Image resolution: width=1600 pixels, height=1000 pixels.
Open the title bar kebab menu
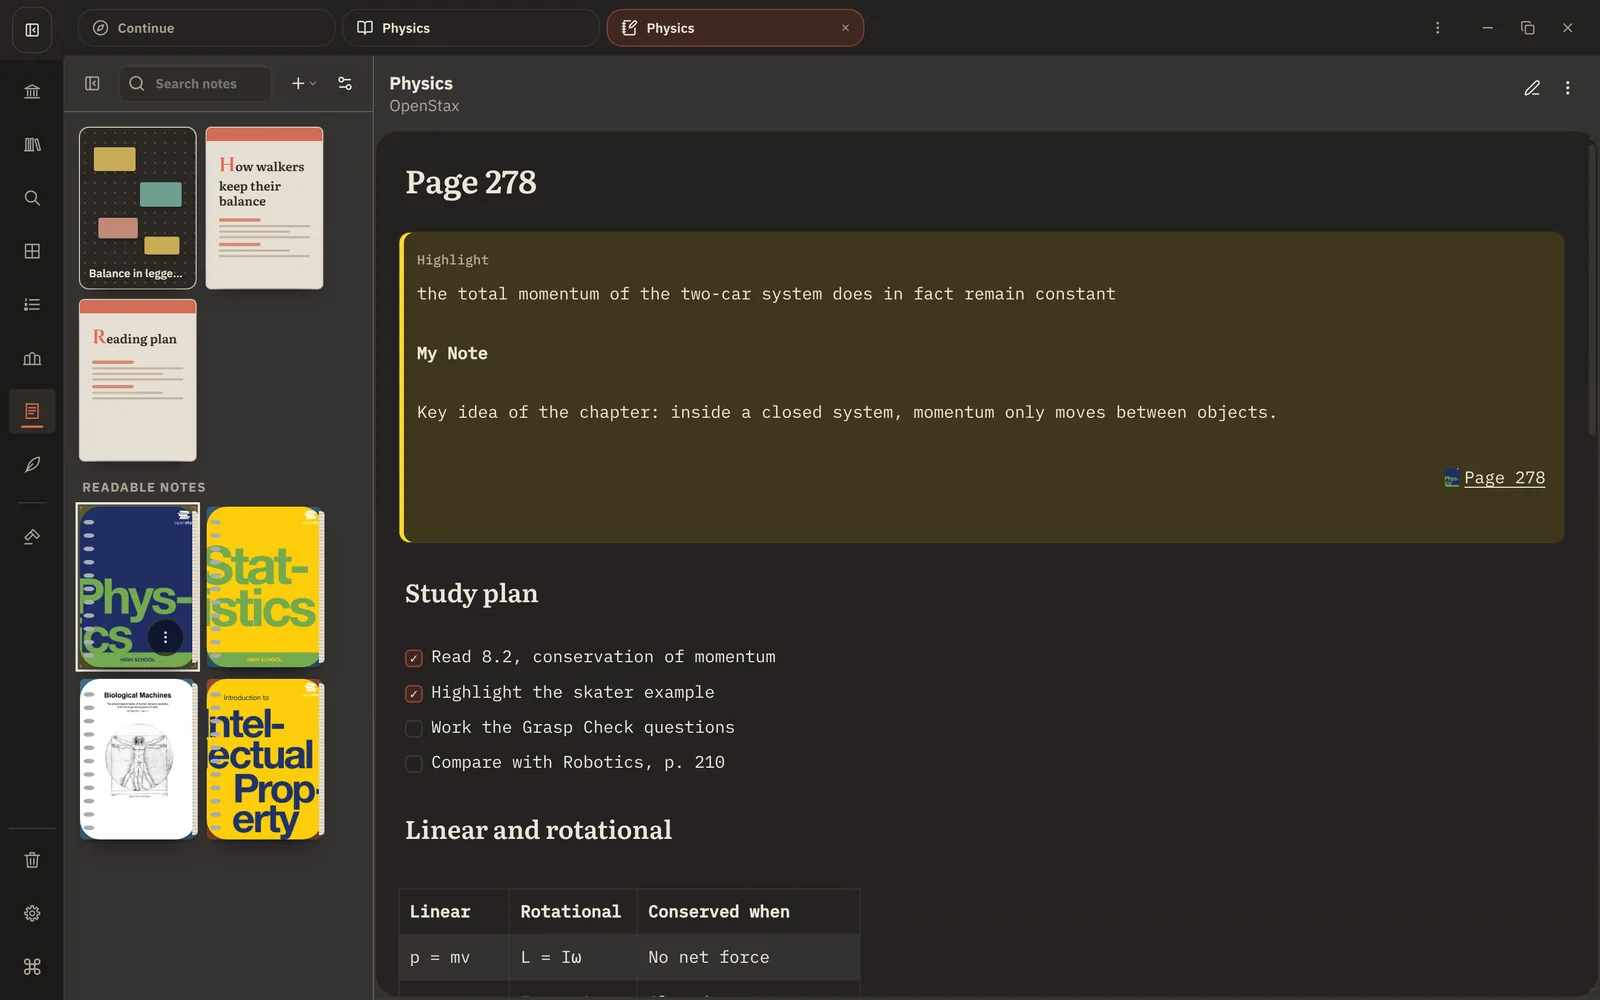pos(1437,28)
